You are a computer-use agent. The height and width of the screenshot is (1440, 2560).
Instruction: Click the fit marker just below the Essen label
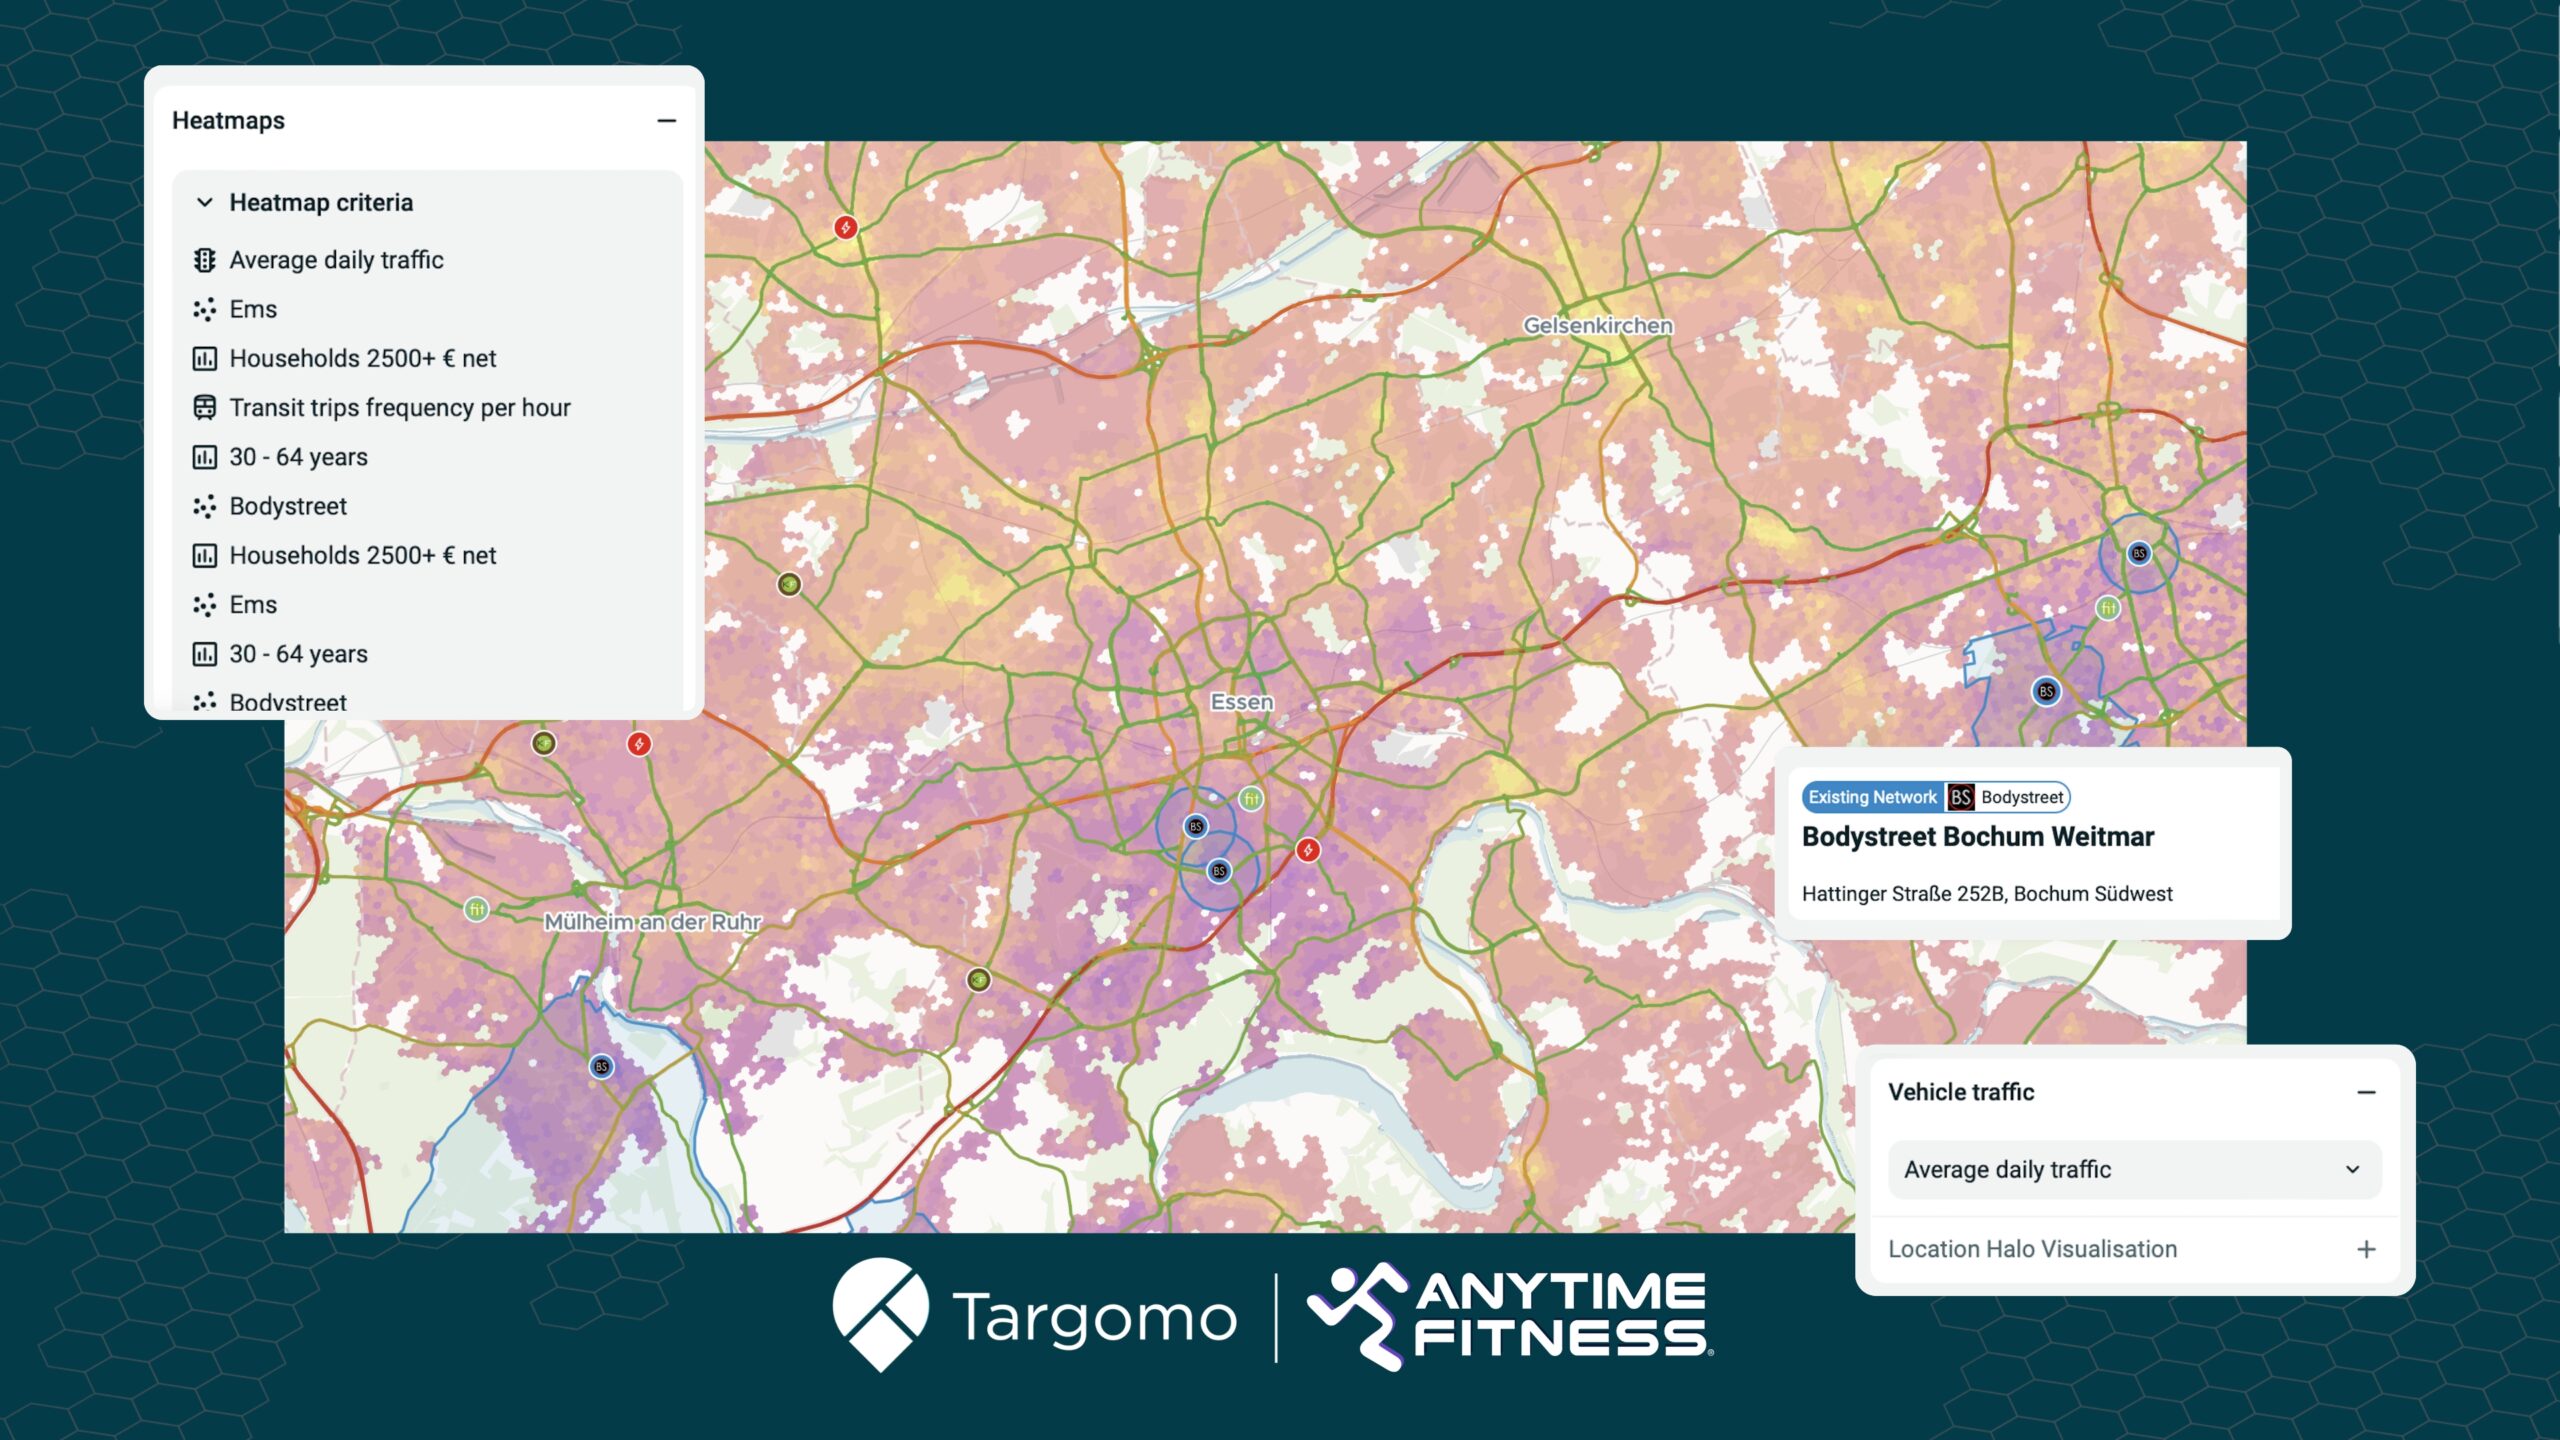point(1251,798)
